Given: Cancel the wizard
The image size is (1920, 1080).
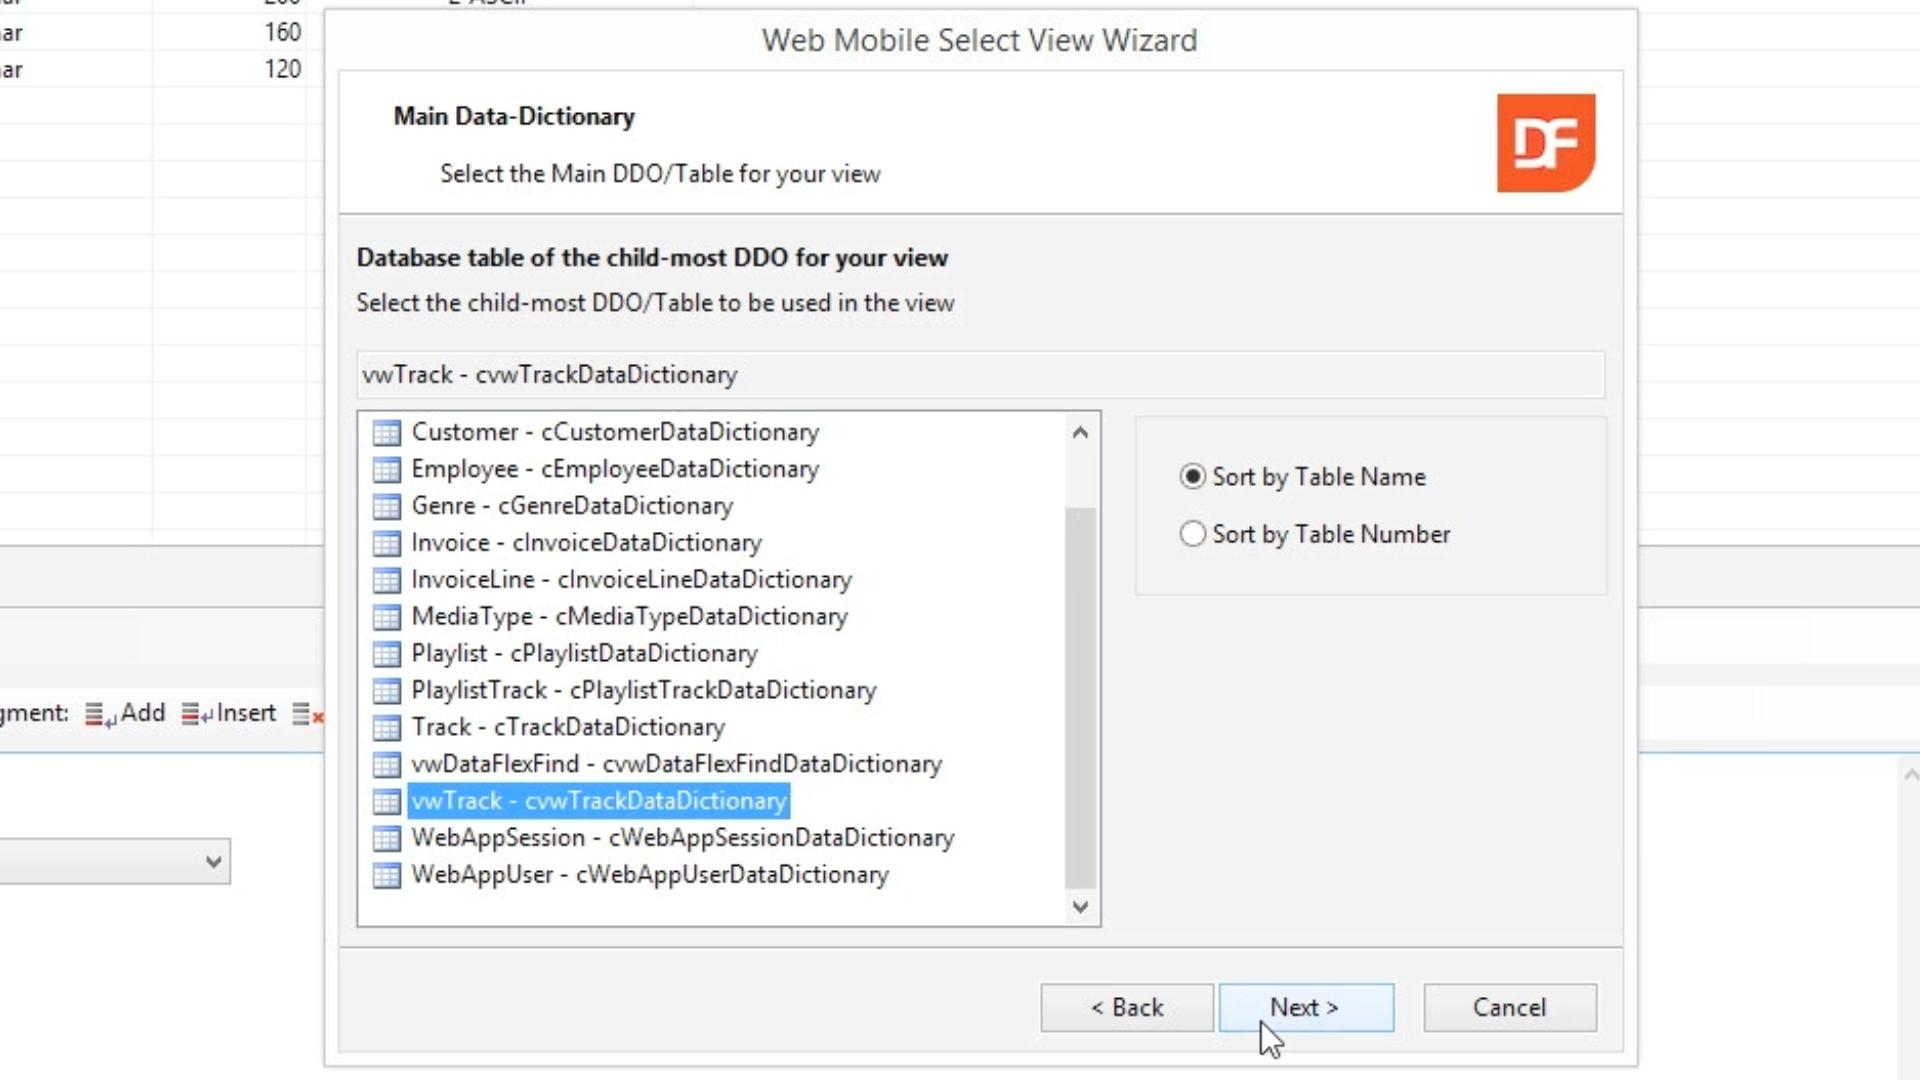Looking at the screenshot, I should click(1509, 1008).
